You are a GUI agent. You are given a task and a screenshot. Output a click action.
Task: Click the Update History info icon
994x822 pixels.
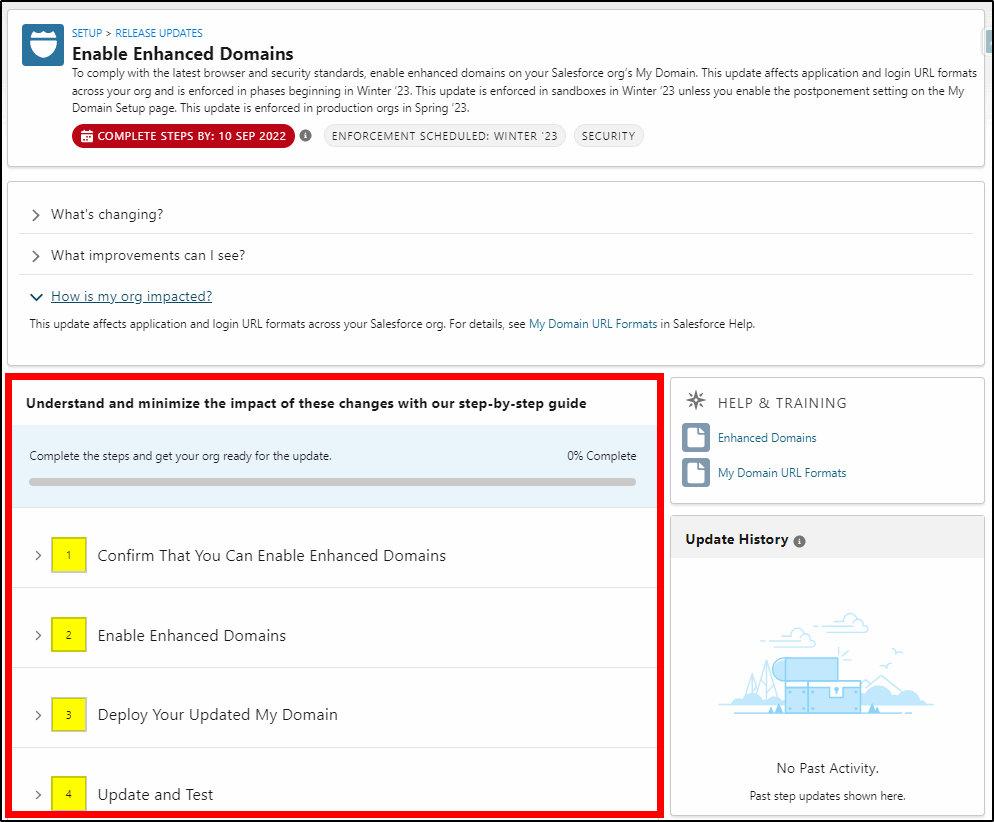click(x=799, y=541)
